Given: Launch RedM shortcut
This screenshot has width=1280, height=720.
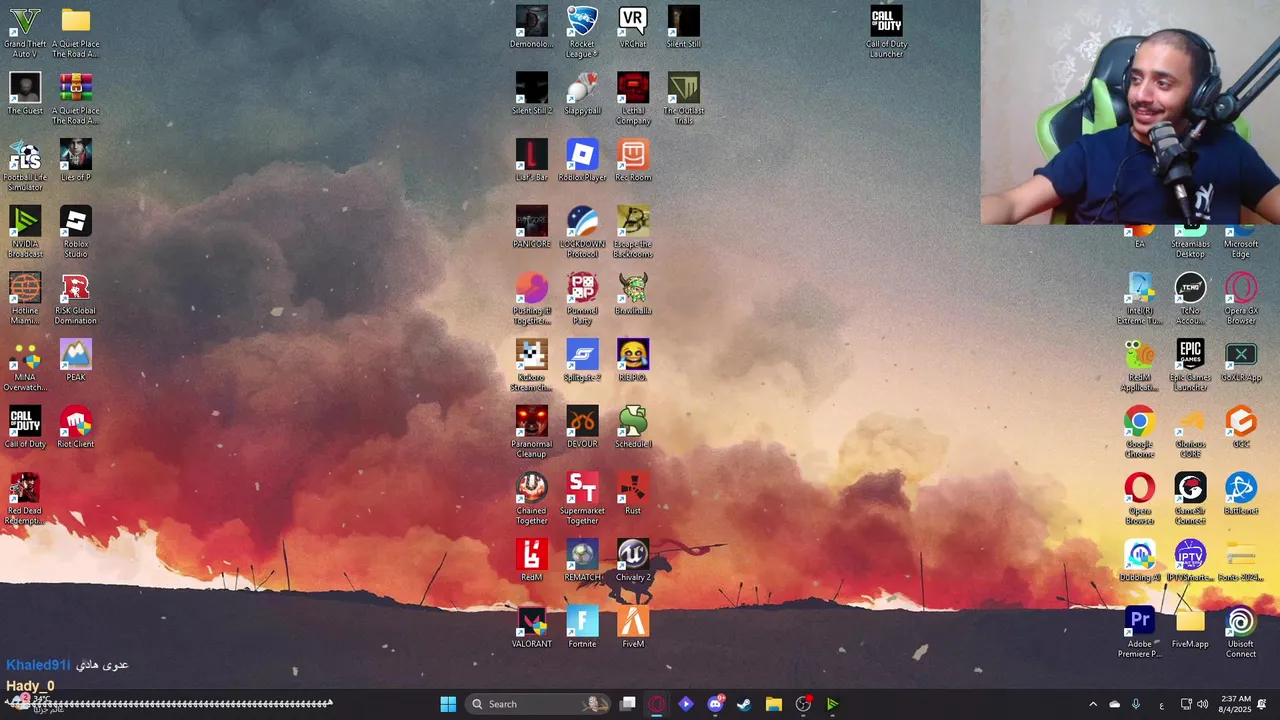Looking at the screenshot, I should [532, 561].
